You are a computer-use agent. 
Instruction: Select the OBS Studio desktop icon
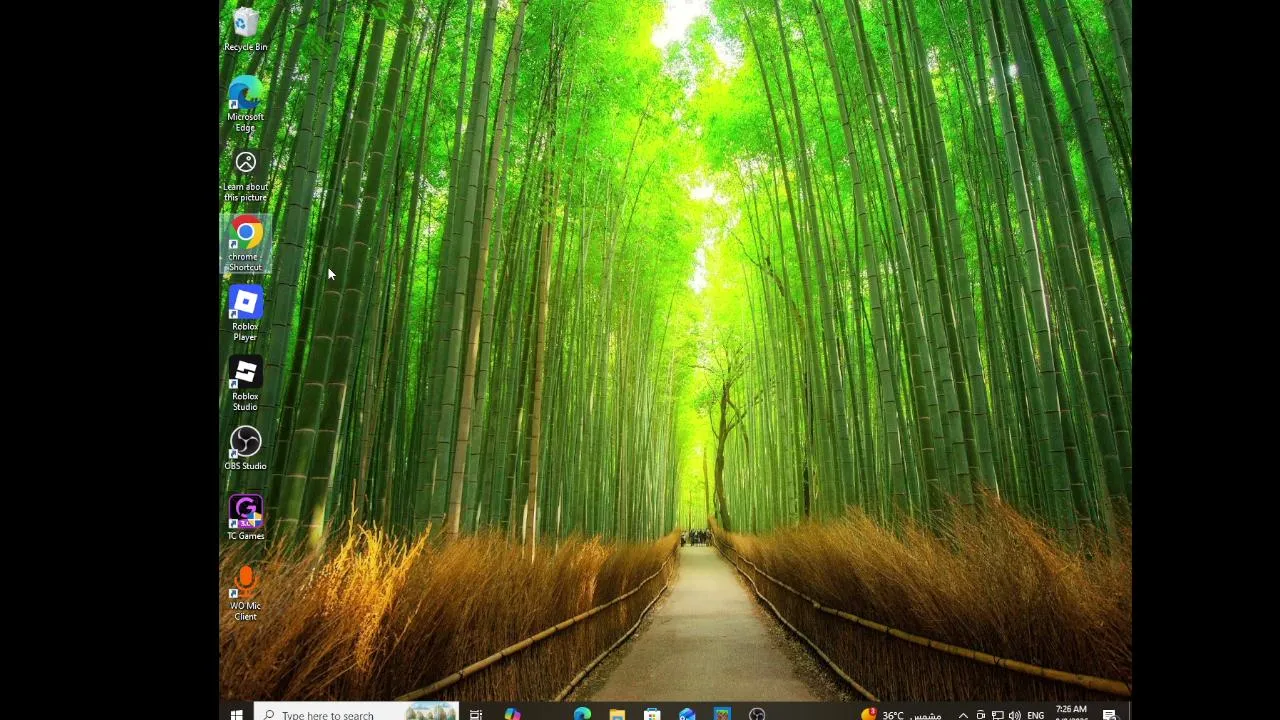pos(245,448)
